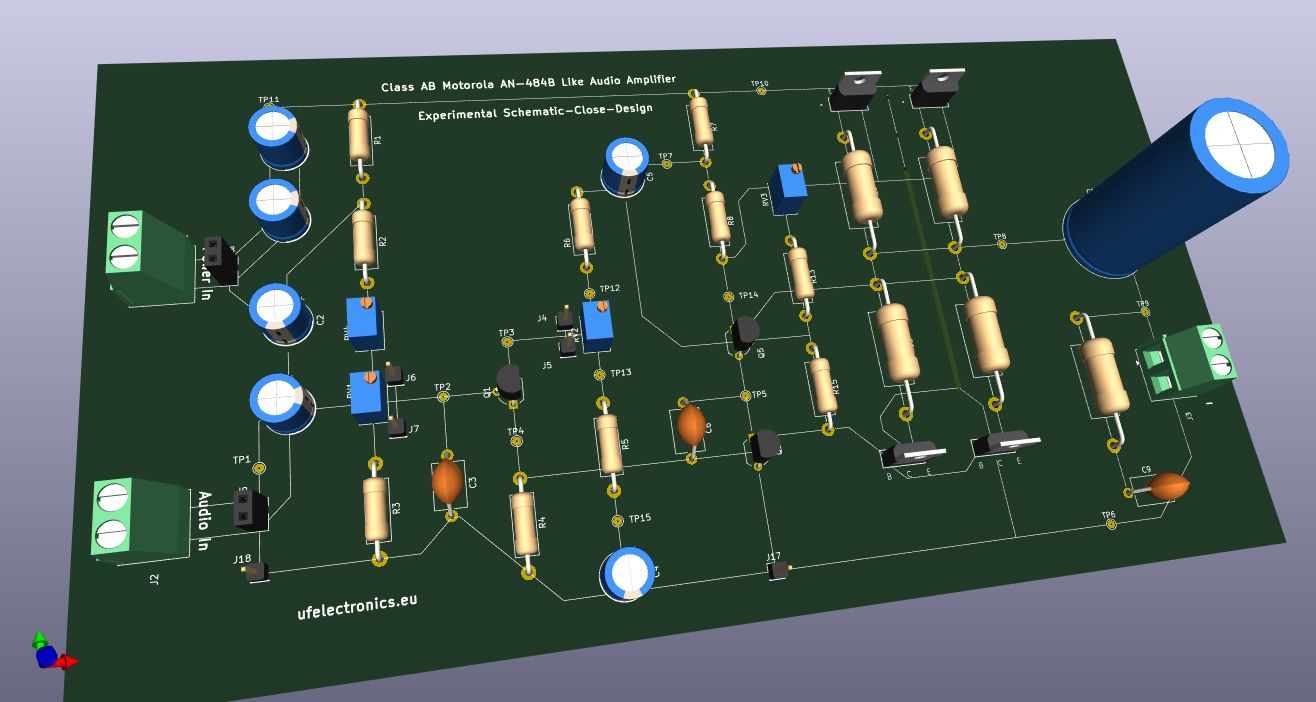Select the large blue electrolytic capacitor
Screen dimensions: 1316x702
coord(1176,188)
